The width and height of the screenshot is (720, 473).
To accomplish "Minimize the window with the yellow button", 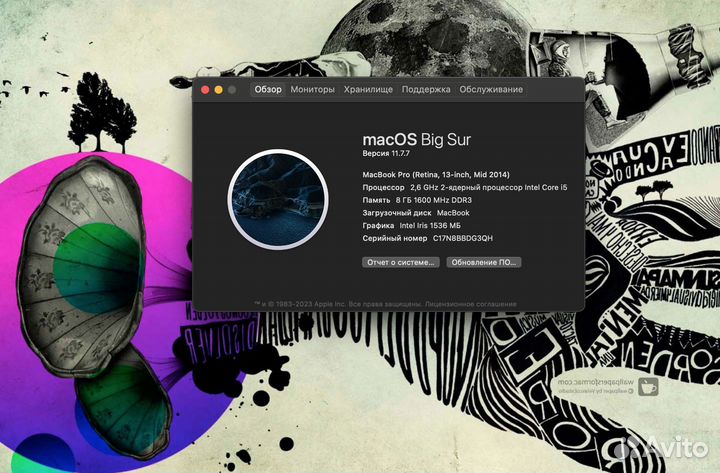I will (x=219, y=90).
